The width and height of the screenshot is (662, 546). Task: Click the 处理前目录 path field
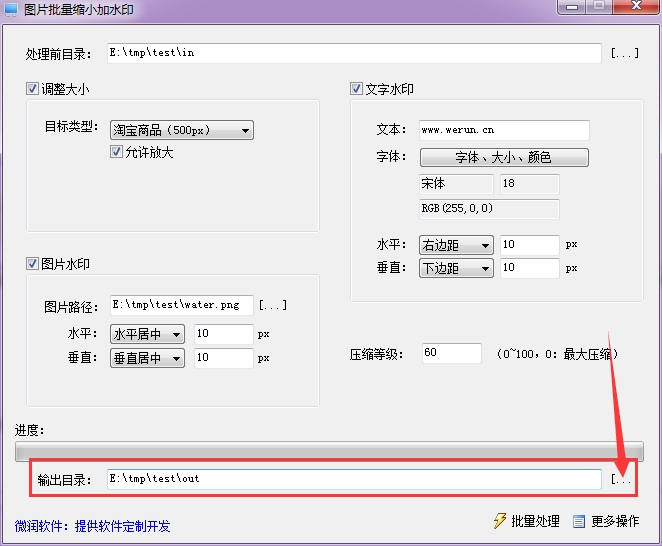click(354, 53)
